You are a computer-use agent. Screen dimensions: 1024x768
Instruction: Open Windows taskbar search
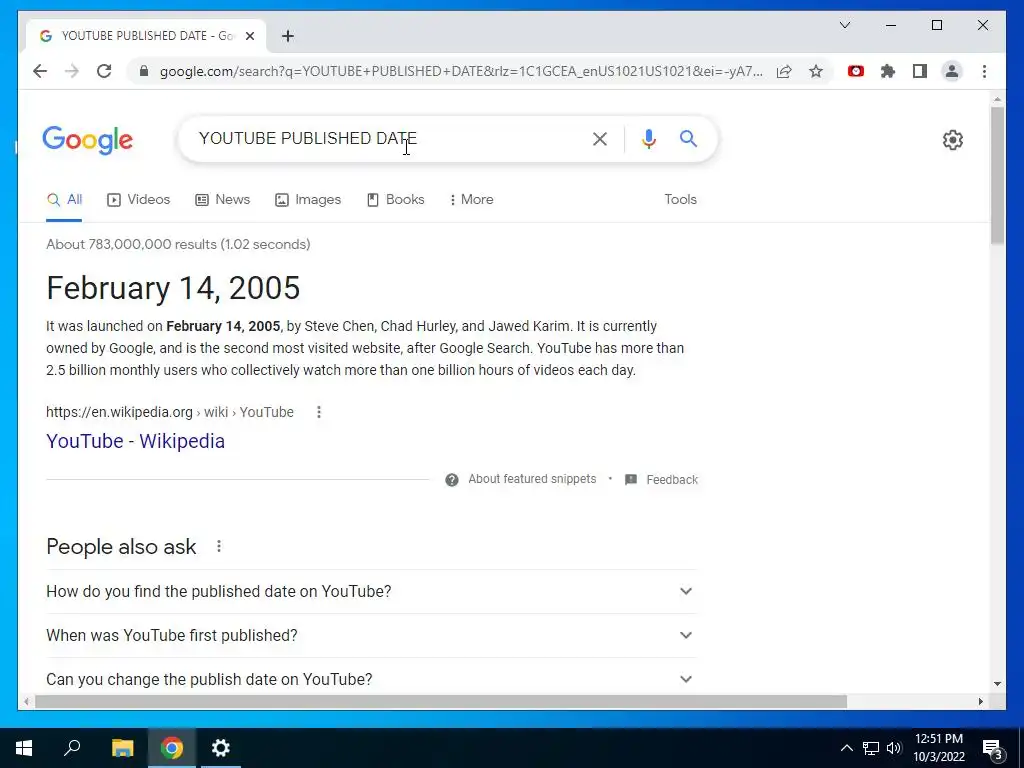tap(72, 748)
